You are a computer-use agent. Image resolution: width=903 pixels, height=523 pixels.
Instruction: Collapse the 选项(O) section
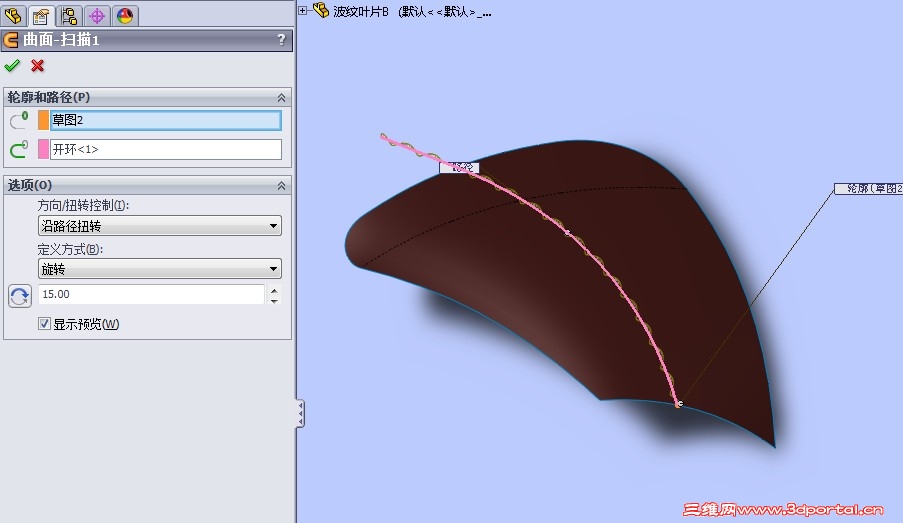click(281, 185)
